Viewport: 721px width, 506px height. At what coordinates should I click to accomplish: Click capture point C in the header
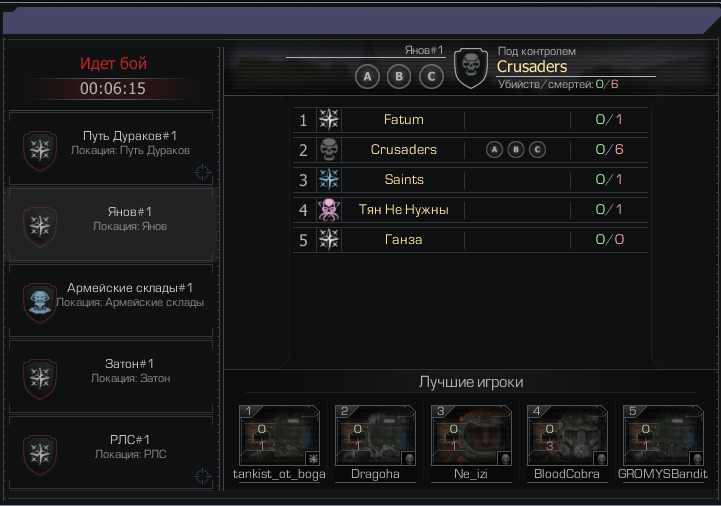point(431,76)
